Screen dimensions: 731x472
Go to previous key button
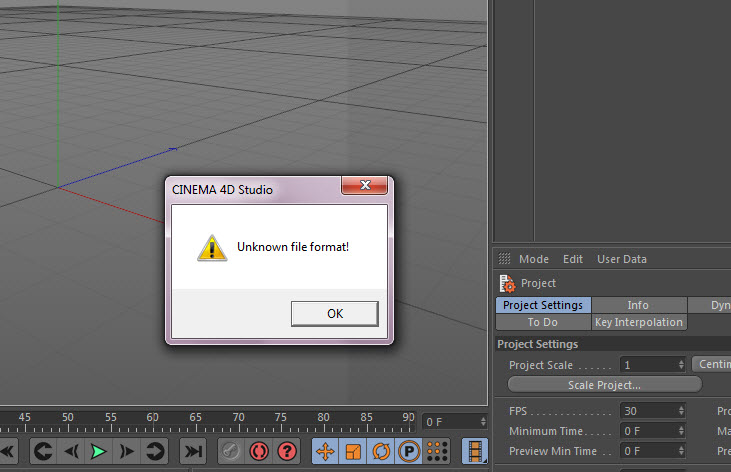click(43, 451)
